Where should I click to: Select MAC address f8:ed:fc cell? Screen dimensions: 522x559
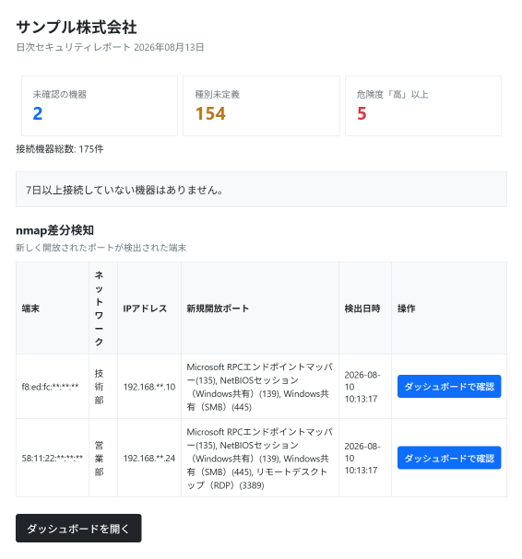click(x=50, y=387)
